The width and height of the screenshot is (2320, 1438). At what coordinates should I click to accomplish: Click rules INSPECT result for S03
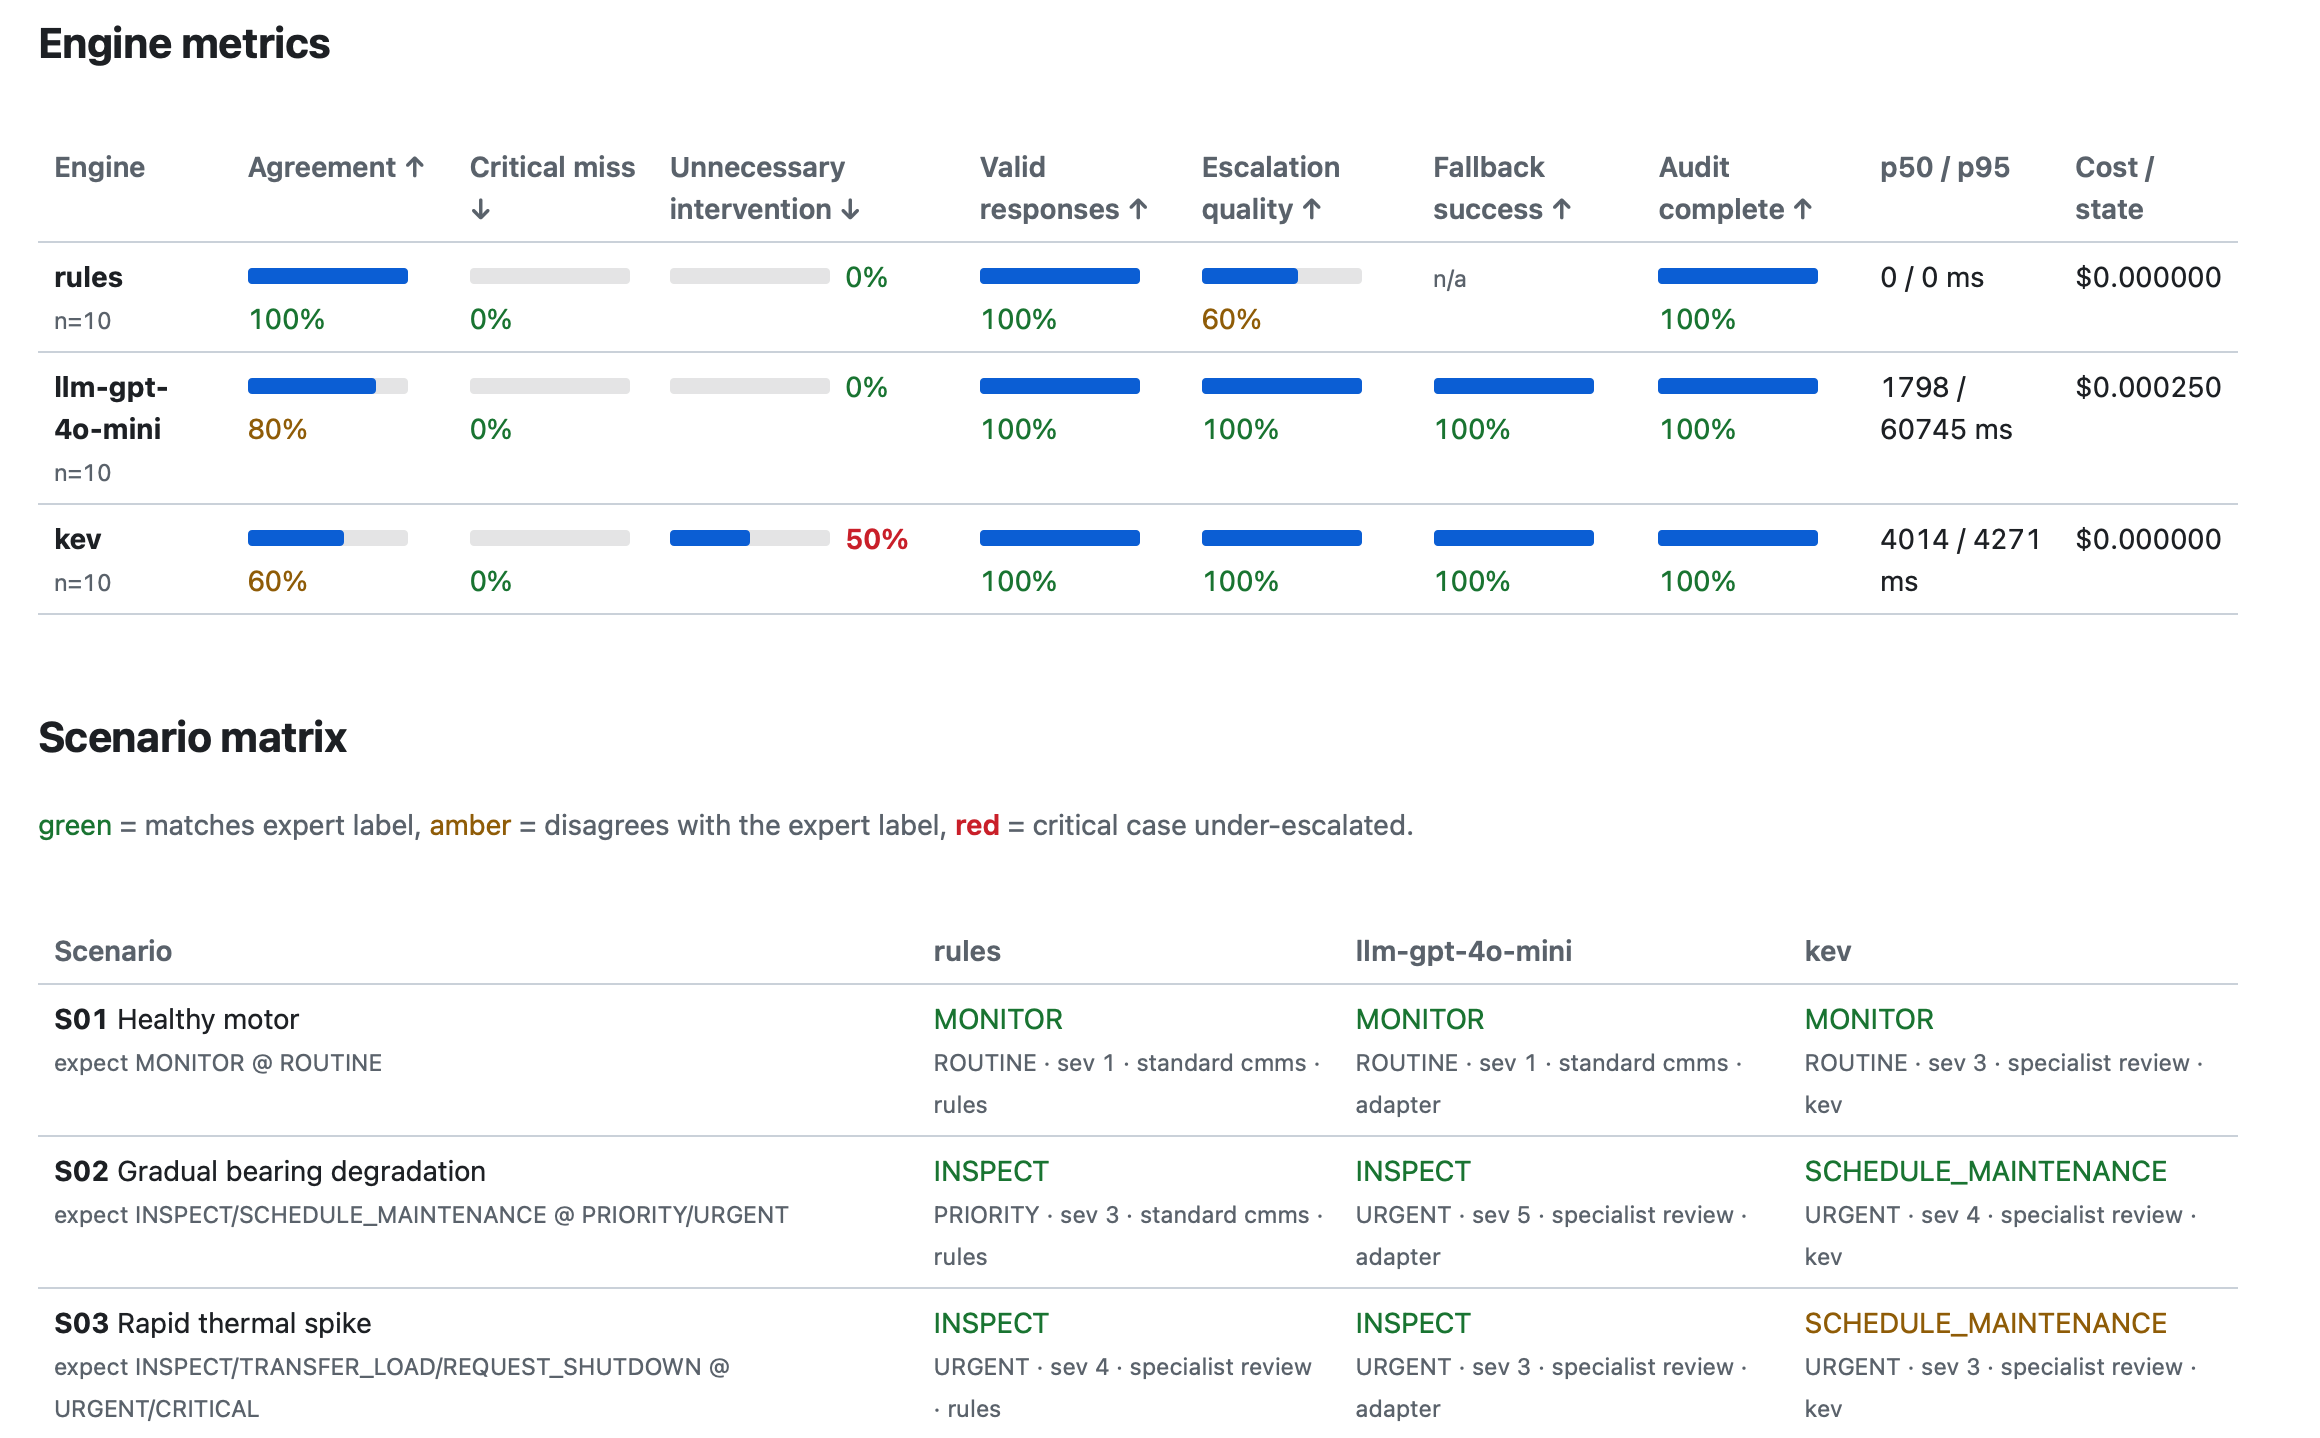[991, 1323]
